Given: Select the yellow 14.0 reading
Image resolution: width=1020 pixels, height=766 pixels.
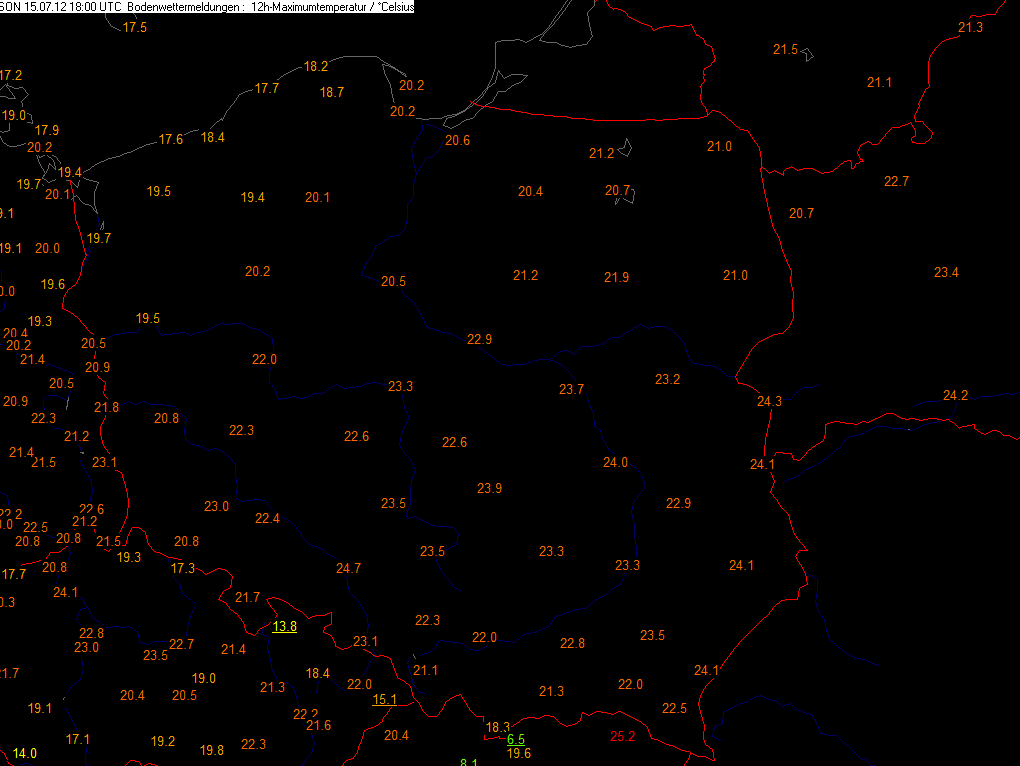Looking at the screenshot, I should (x=25, y=754).
